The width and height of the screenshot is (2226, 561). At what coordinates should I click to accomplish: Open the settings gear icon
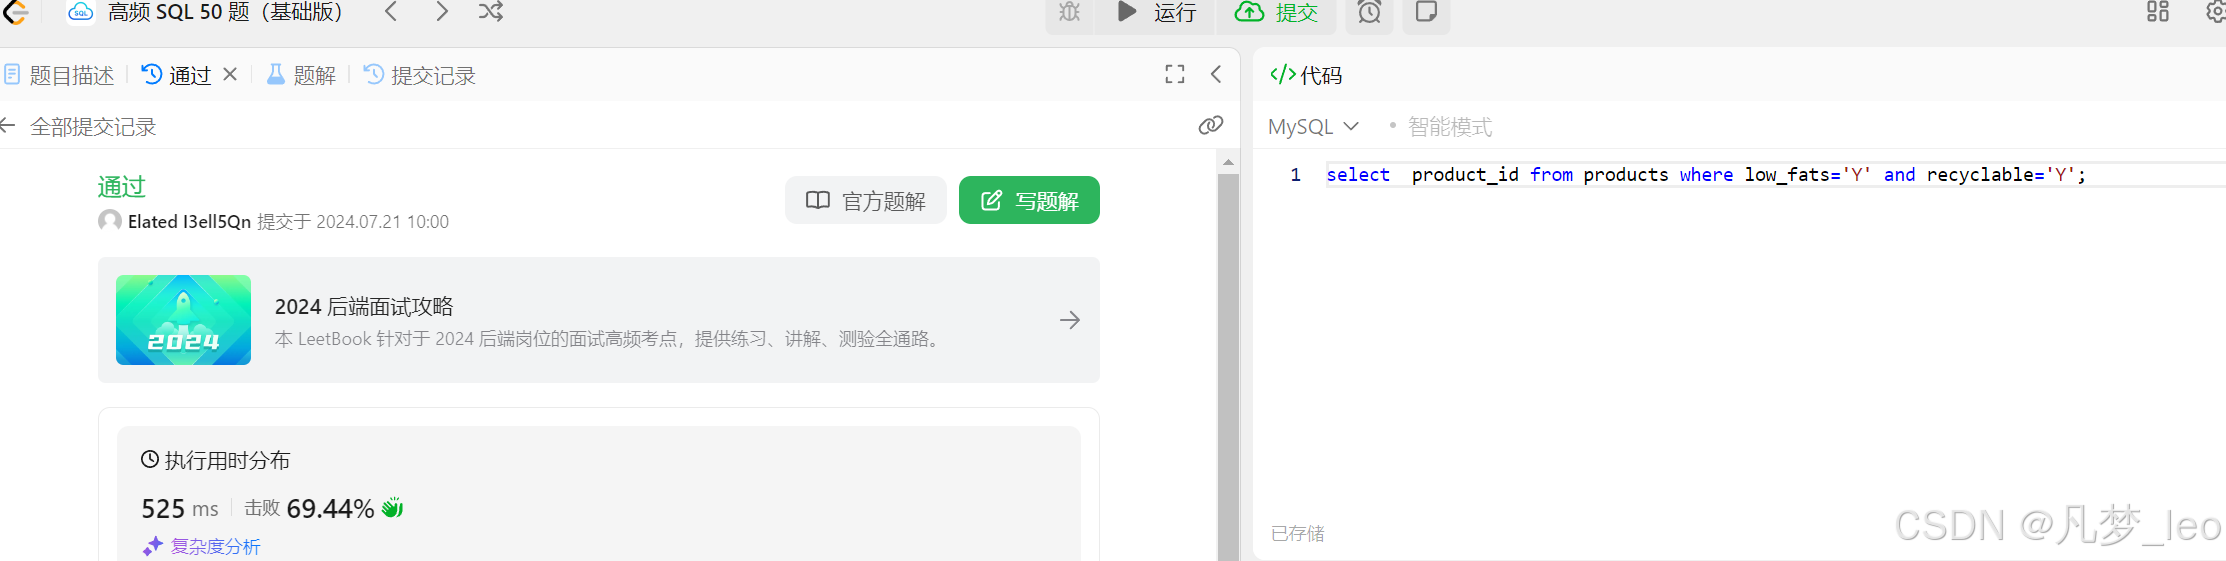(x=2215, y=12)
